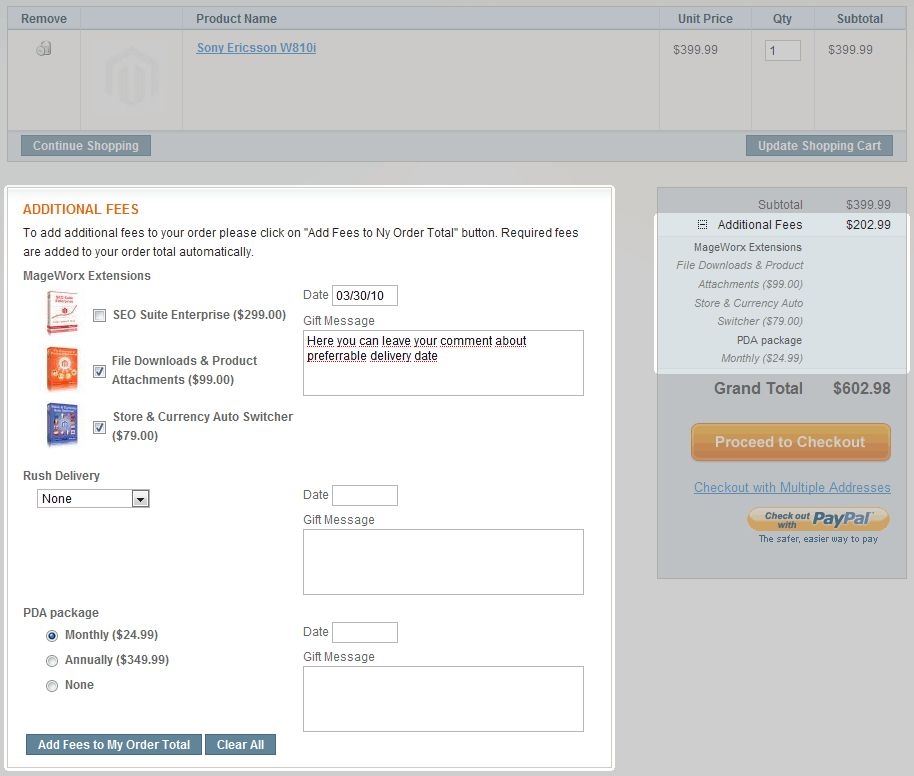Select the Monthly ($24.99) PDA package

click(52, 635)
